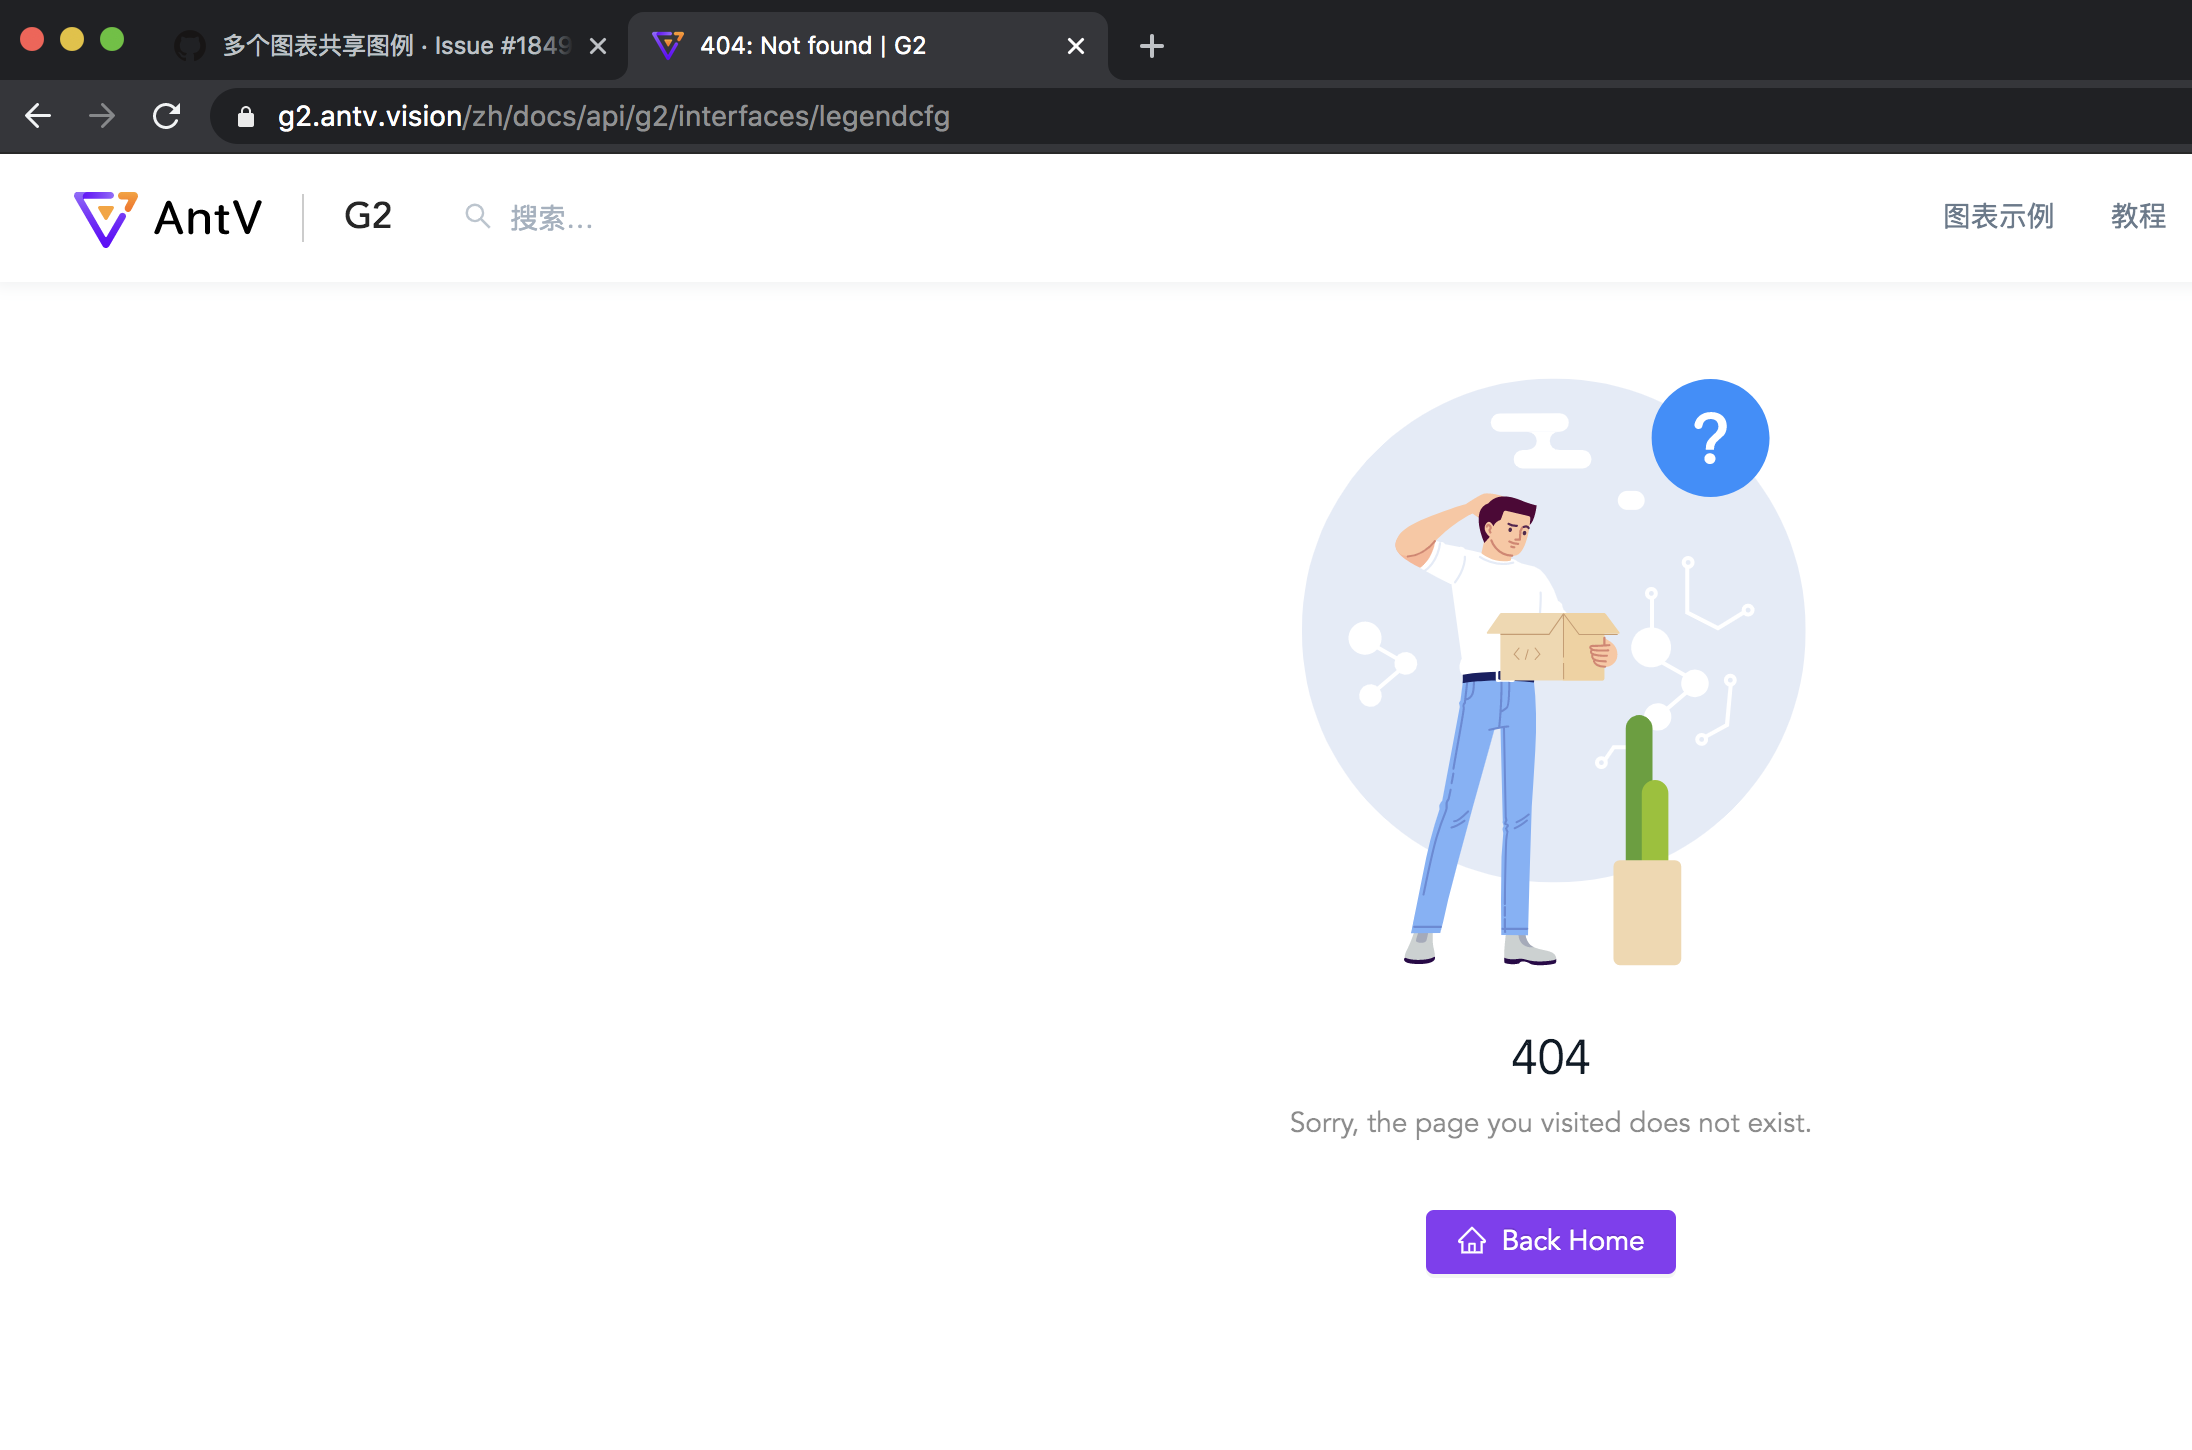Image resolution: width=2192 pixels, height=1450 pixels.
Task: Click the question mark bubble in the illustration
Action: click(x=1709, y=437)
